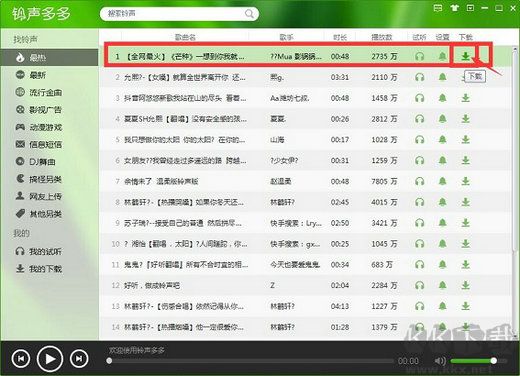Download row 5 song by 山海

pyautogui.click(x=466, y=140)
